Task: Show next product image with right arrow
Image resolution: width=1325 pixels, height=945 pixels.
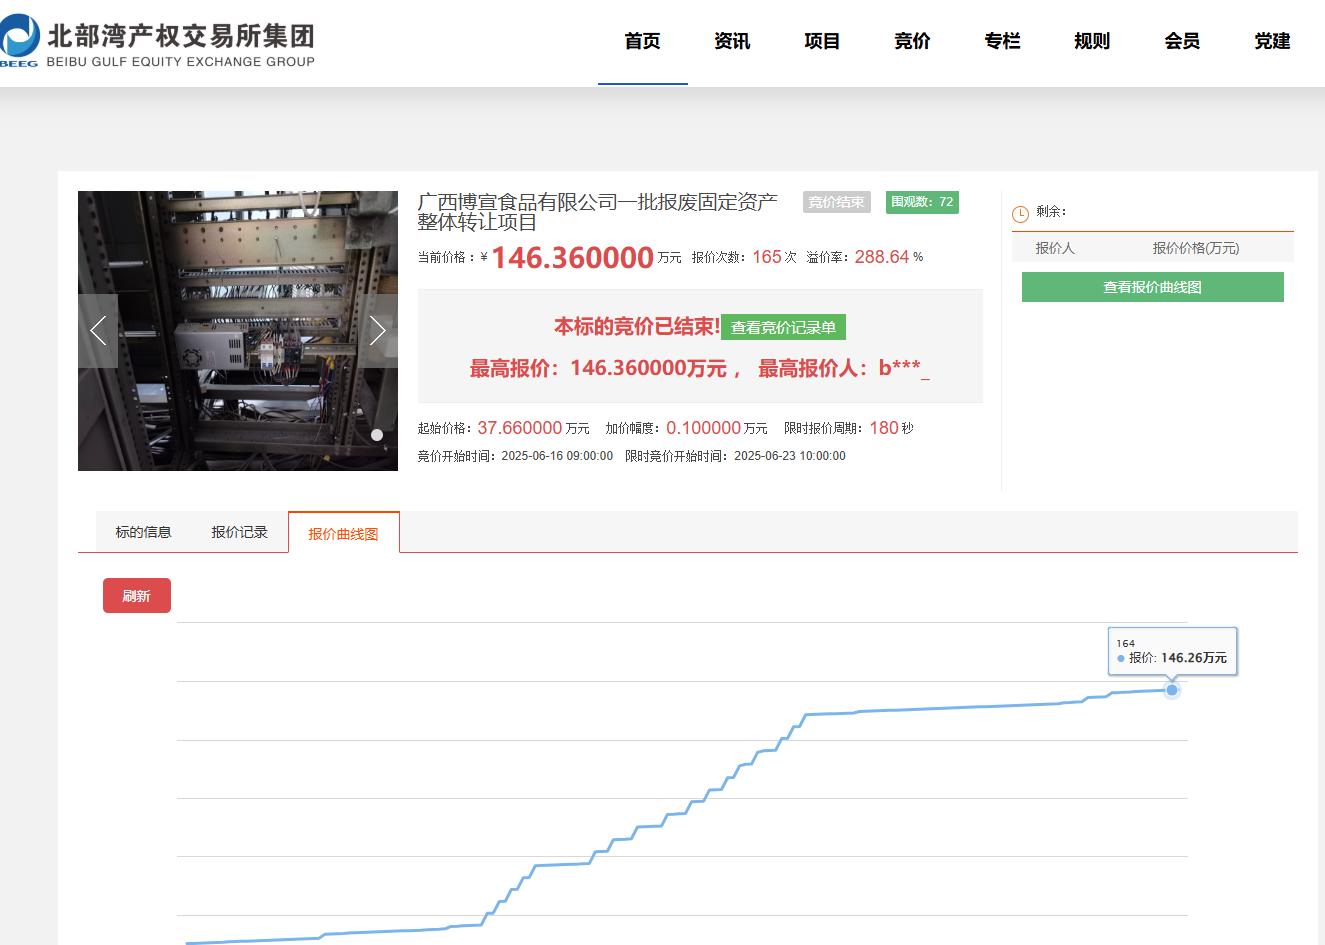Action: point(378,331)
